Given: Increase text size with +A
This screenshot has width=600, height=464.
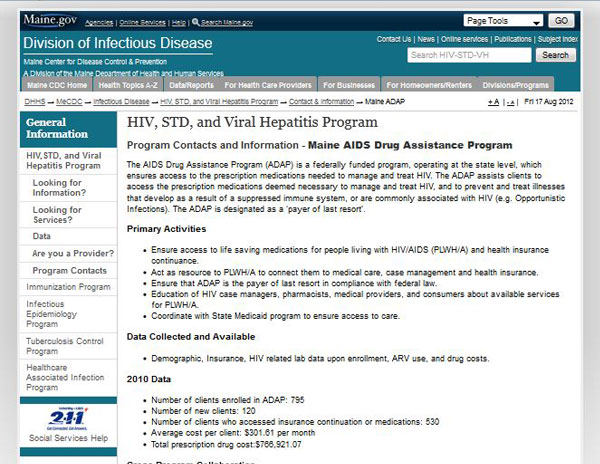Looking at the screenshot, I should pyautogui.click(x=494, y=102).
